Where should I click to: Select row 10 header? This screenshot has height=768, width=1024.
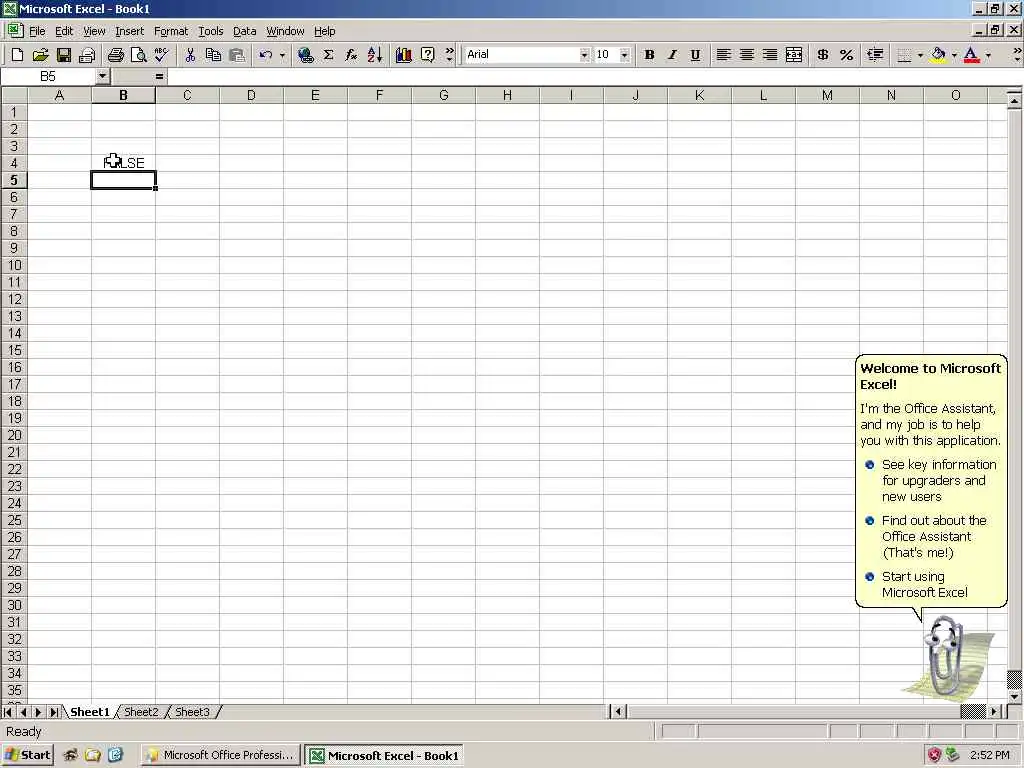click(x=14, y=265)
